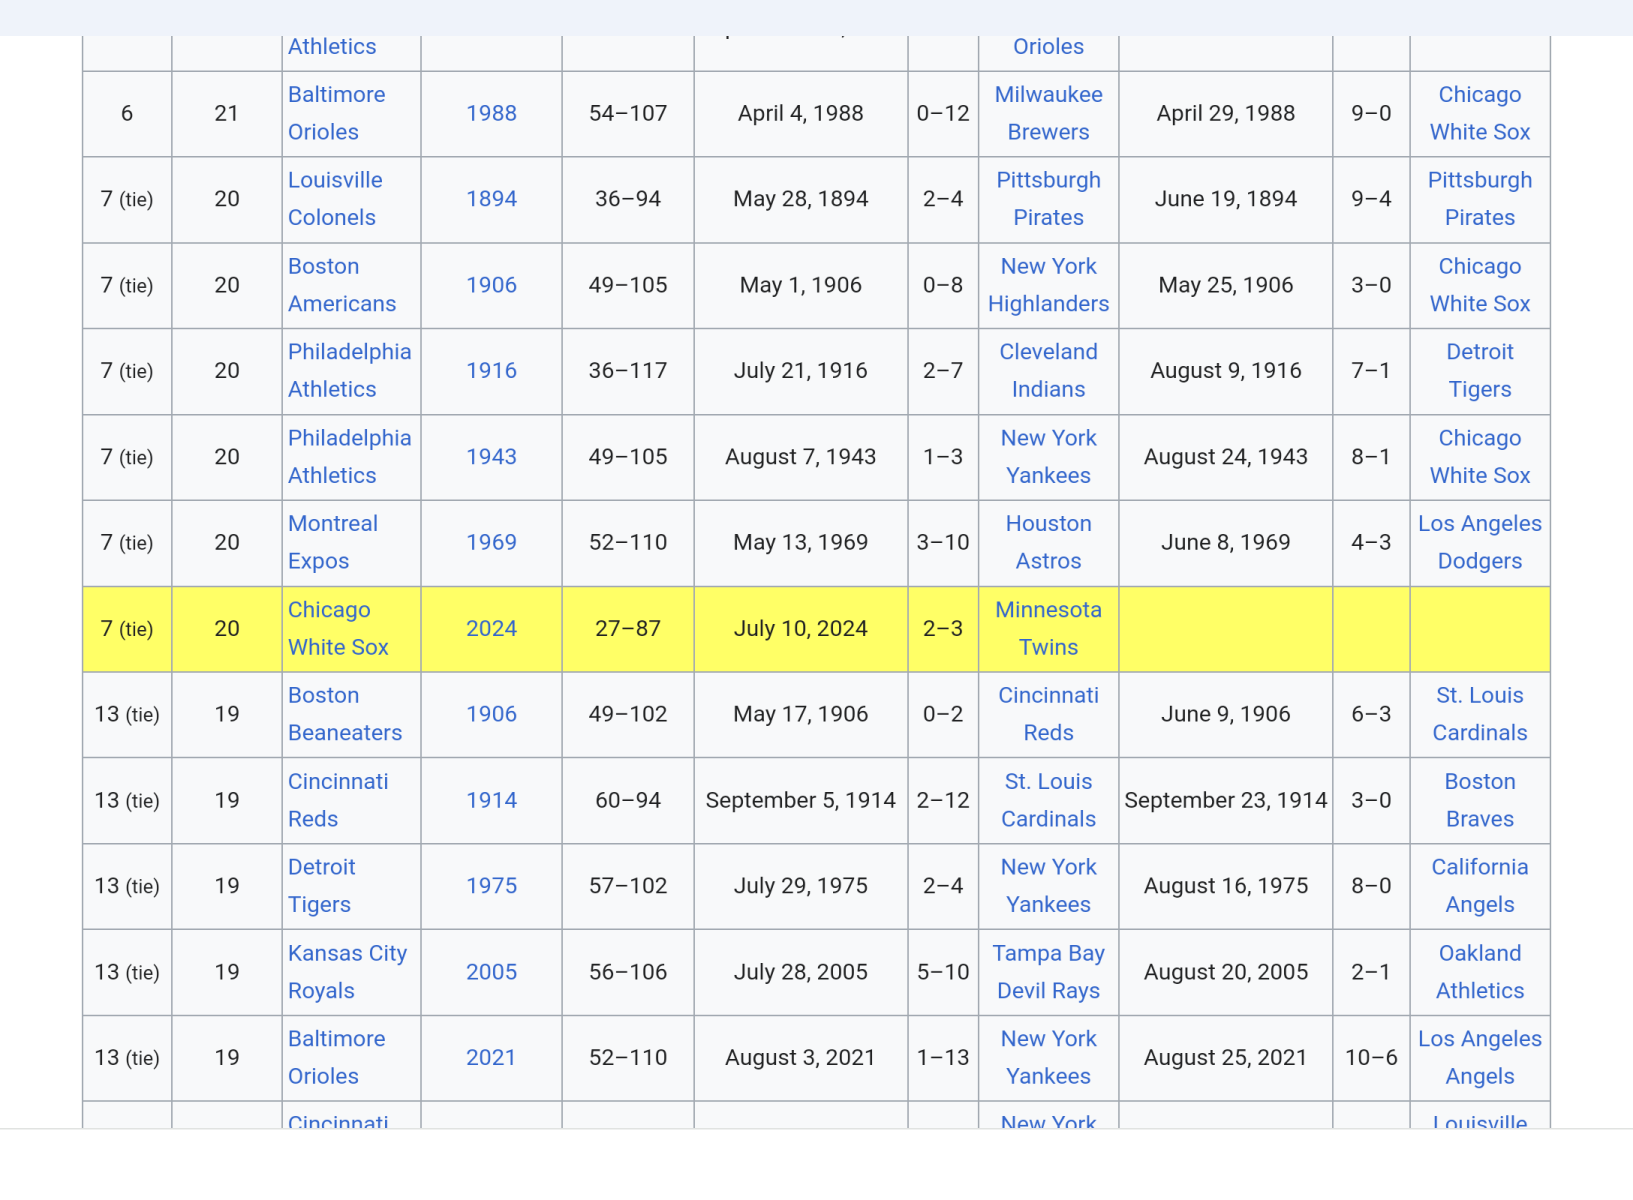The image size is (1633, 1200).
Task: Click the 1988 season link
Action: [491, 113]
